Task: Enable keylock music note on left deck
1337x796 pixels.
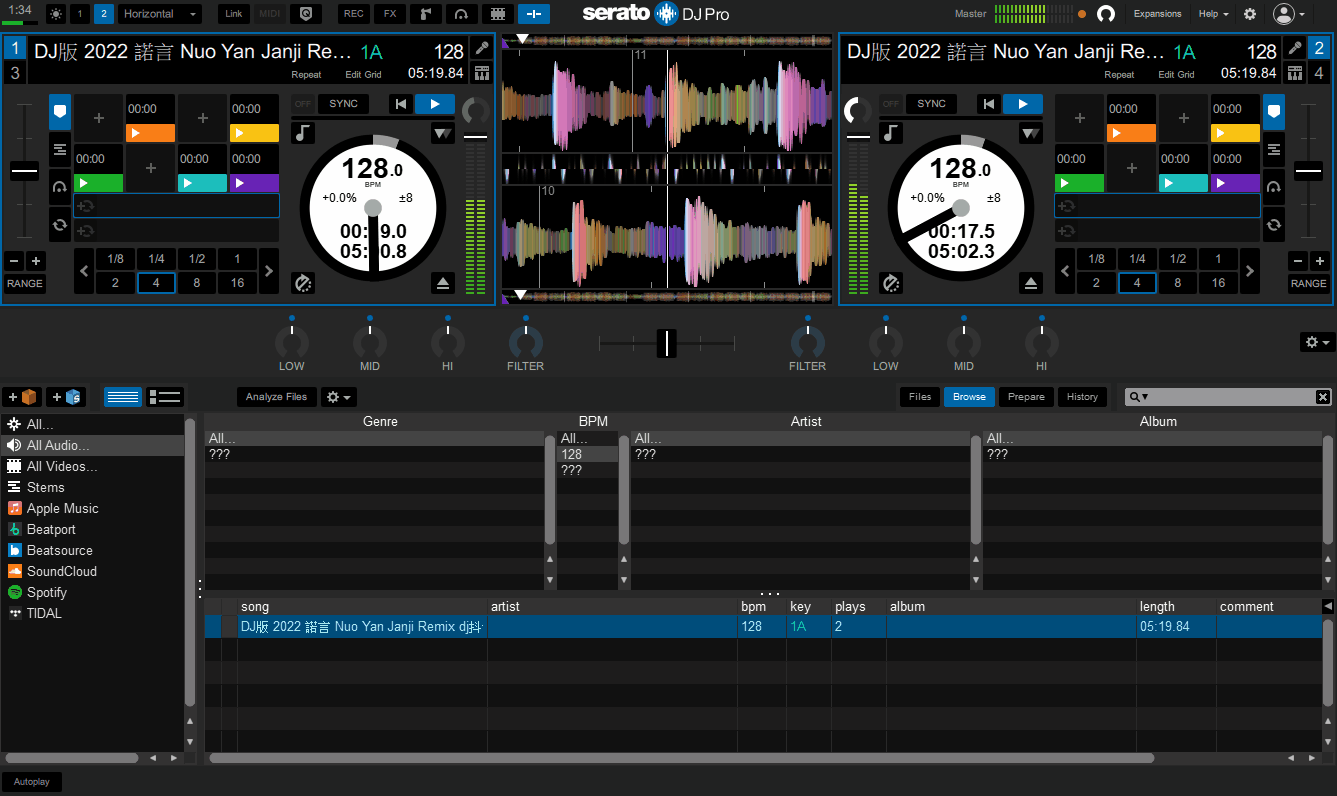Action: pos(302,133)
